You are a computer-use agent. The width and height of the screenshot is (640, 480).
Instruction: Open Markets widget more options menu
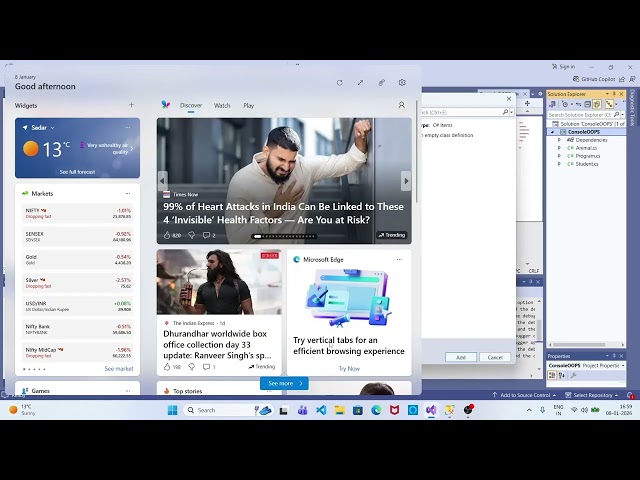[128, 193]
